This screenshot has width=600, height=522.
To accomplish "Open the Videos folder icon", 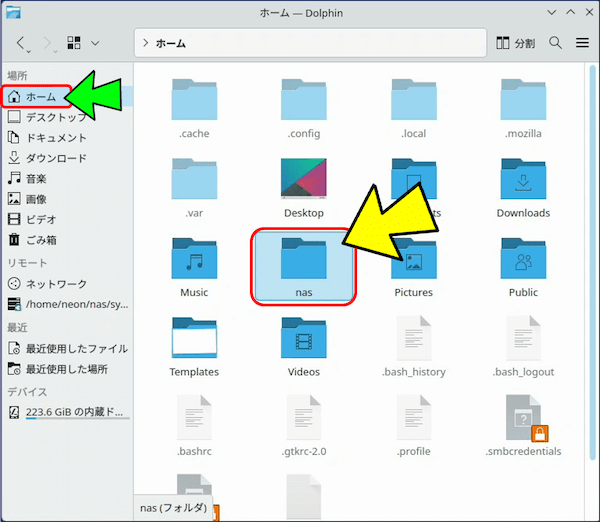I will coord(304,342).
